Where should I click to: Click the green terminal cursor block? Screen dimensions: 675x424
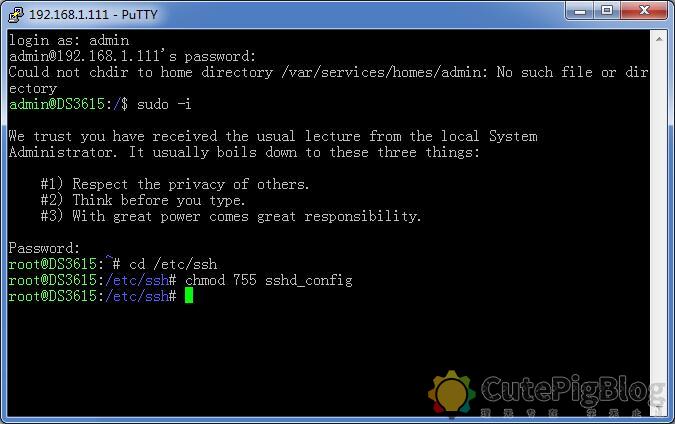(189, 296)
